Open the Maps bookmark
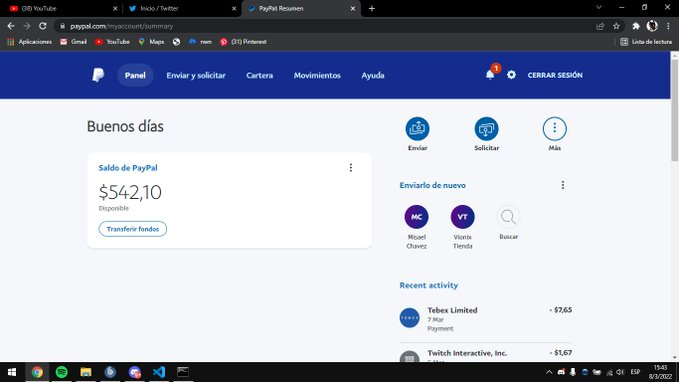The image size is (679, 382). pyautogui.click(x=151, y=42)
